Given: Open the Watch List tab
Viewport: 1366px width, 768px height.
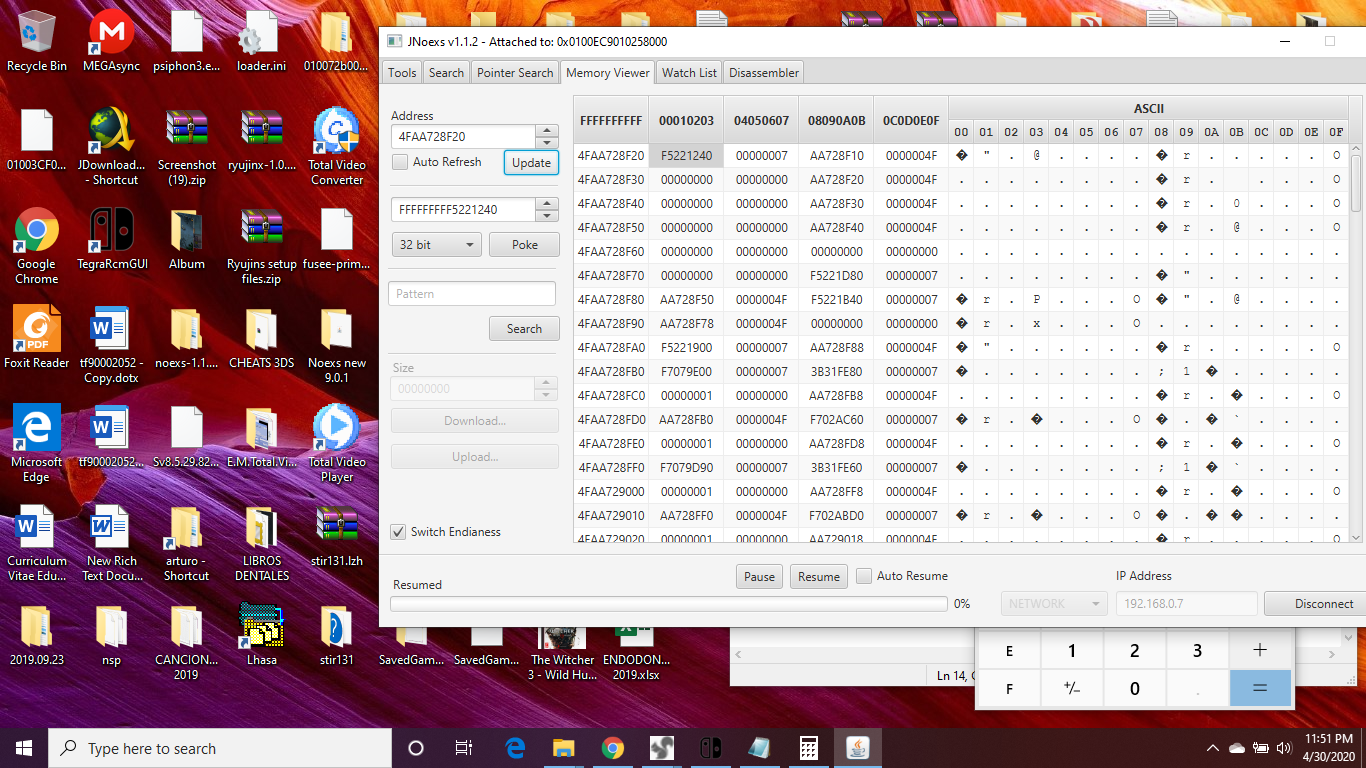Looking at the screenshot, I should 689,72.
